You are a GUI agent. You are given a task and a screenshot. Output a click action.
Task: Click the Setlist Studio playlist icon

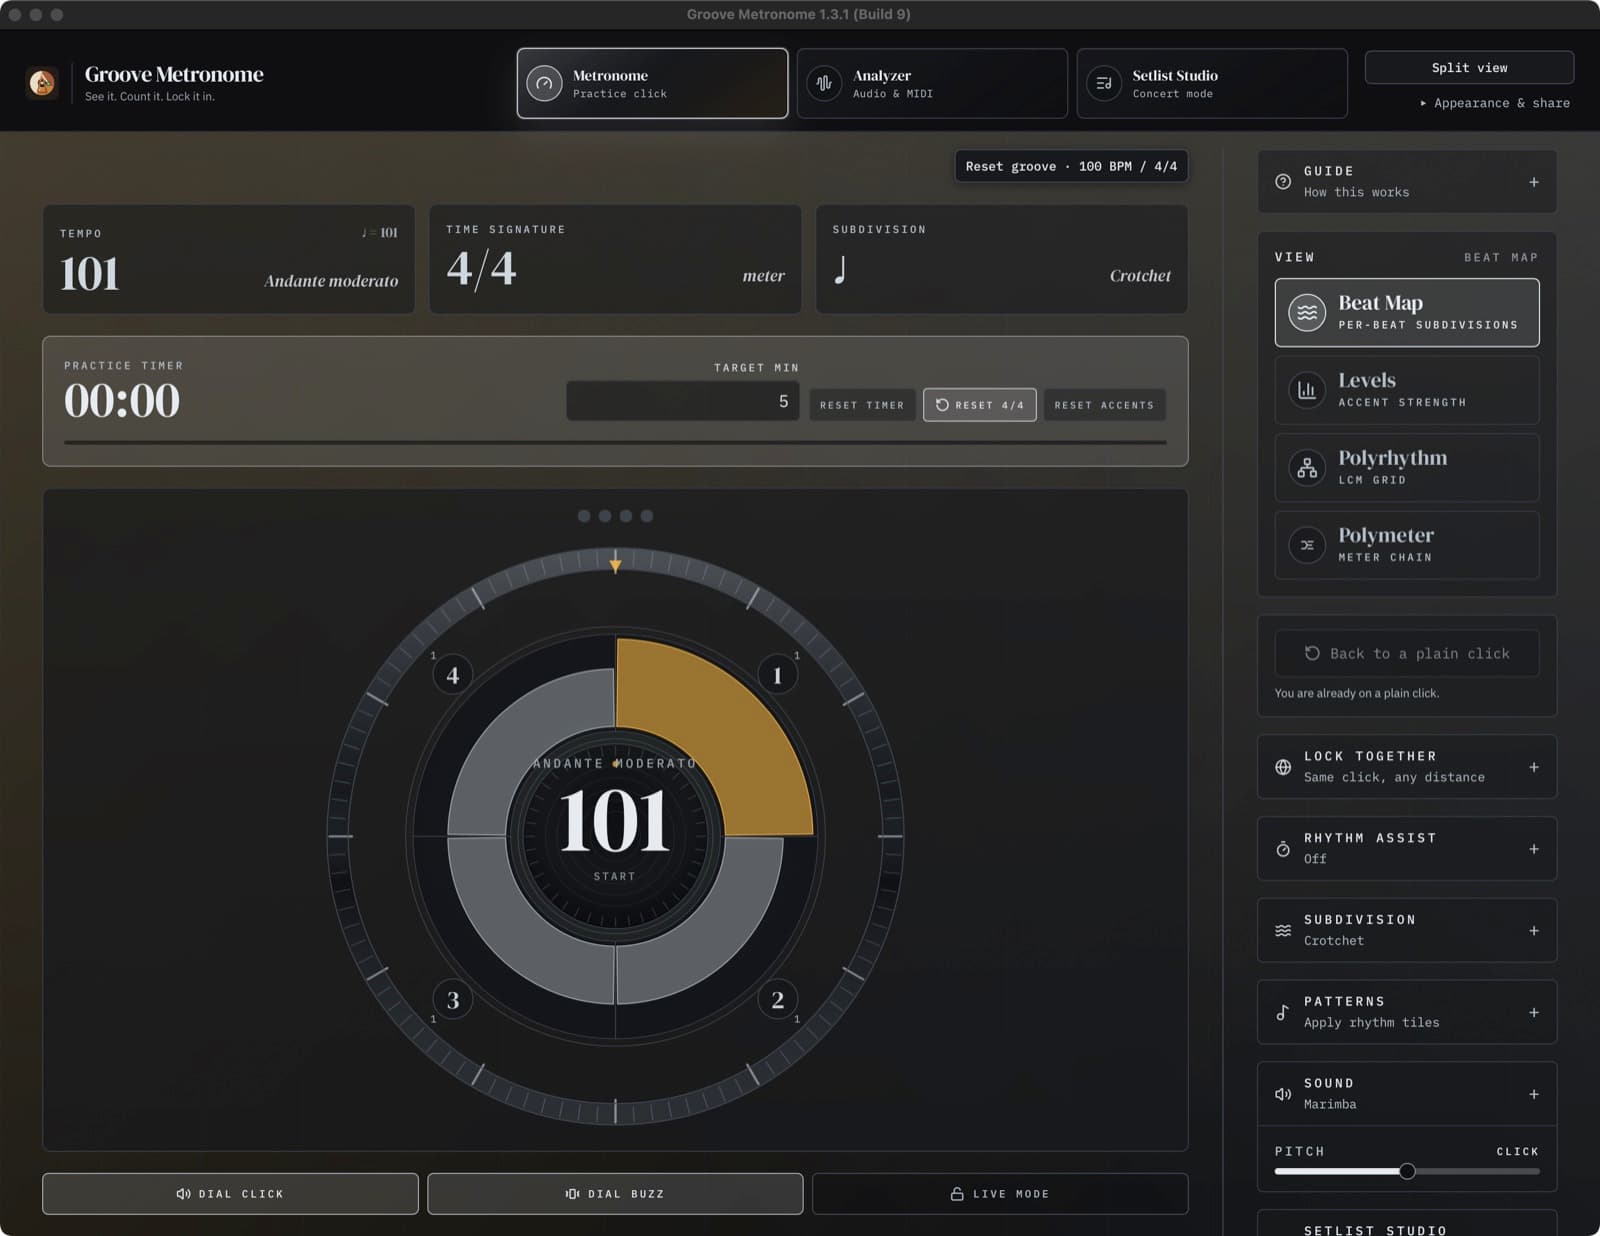click(1104, 84)
